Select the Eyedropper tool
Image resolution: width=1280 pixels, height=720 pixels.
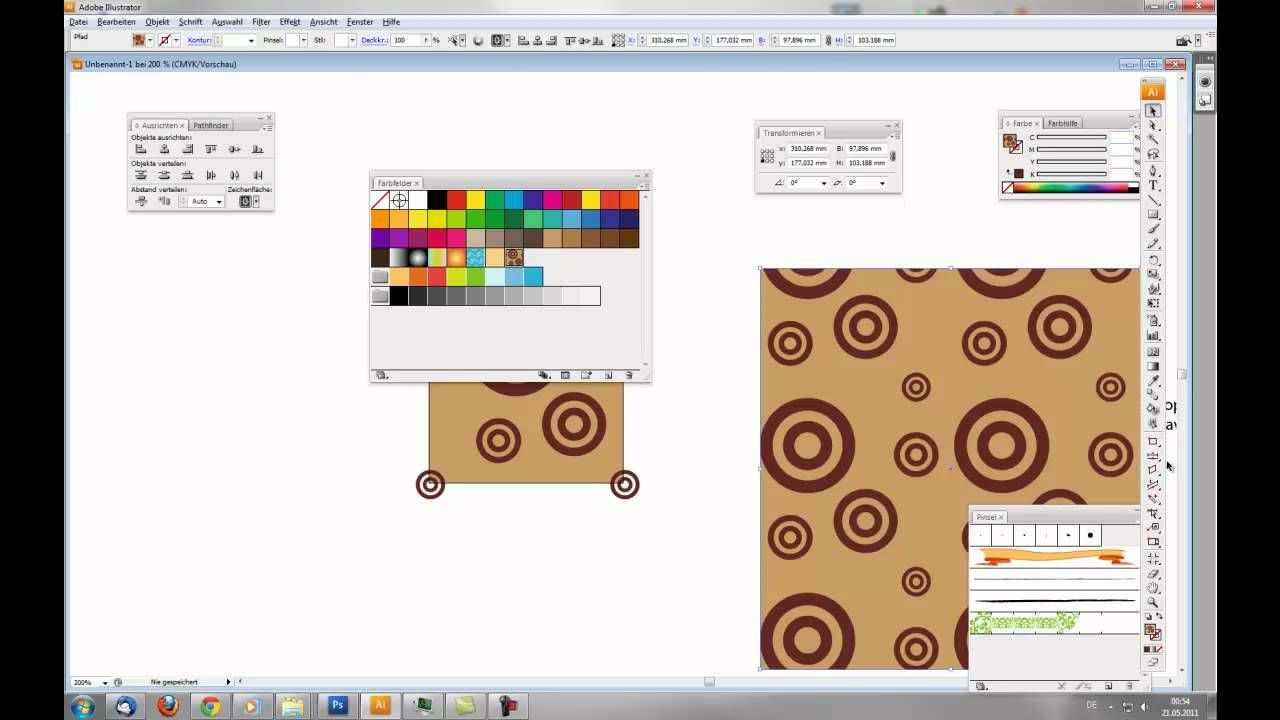coord(1153,381)
